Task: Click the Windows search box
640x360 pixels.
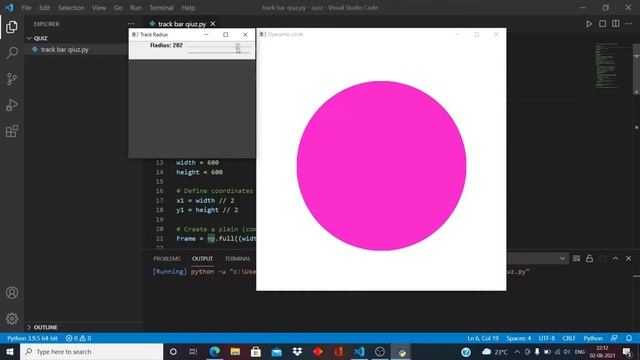Action: click(91, 351)
